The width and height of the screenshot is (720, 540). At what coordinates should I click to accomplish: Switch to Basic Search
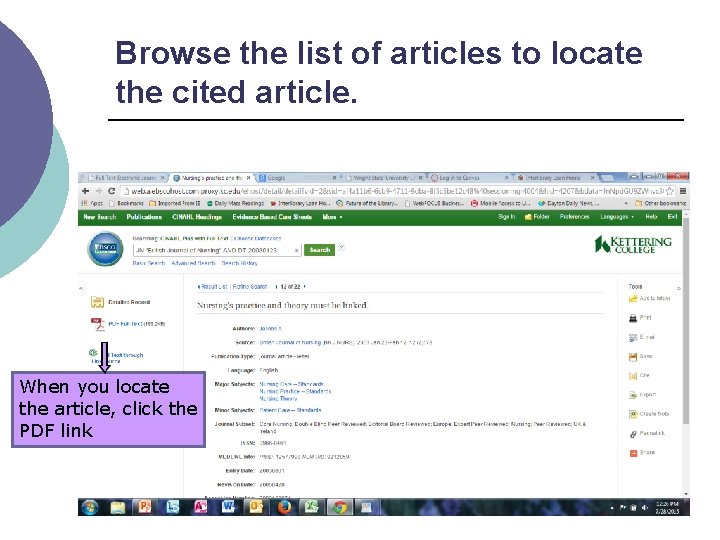(149, 263)
